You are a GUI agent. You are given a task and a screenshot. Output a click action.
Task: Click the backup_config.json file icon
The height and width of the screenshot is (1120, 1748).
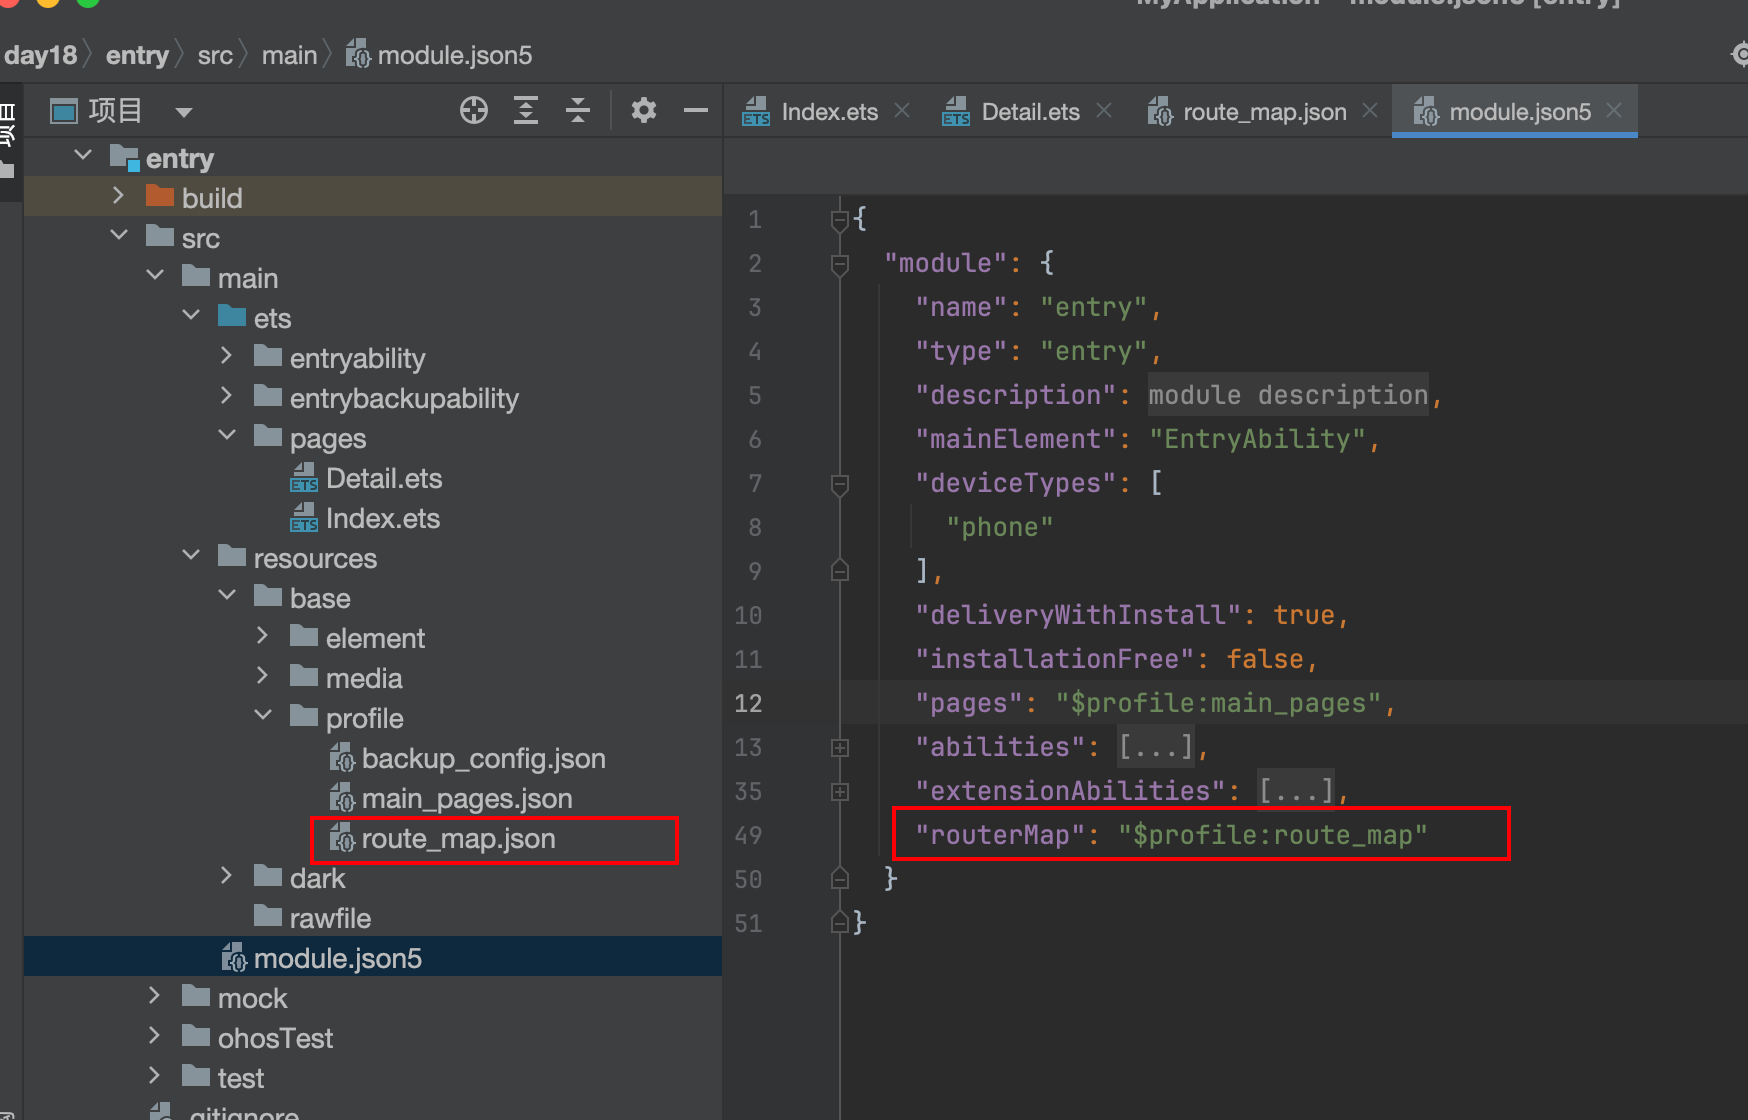342,758
